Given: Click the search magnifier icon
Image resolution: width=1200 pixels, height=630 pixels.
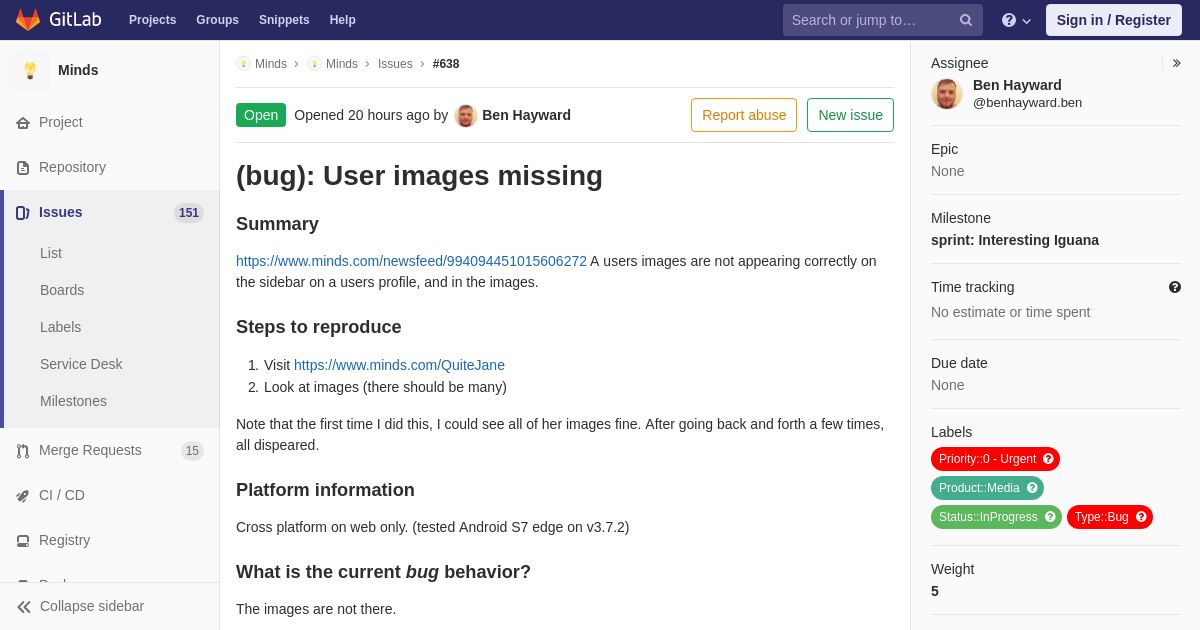Looking at the screenshot, I should 966,20.
